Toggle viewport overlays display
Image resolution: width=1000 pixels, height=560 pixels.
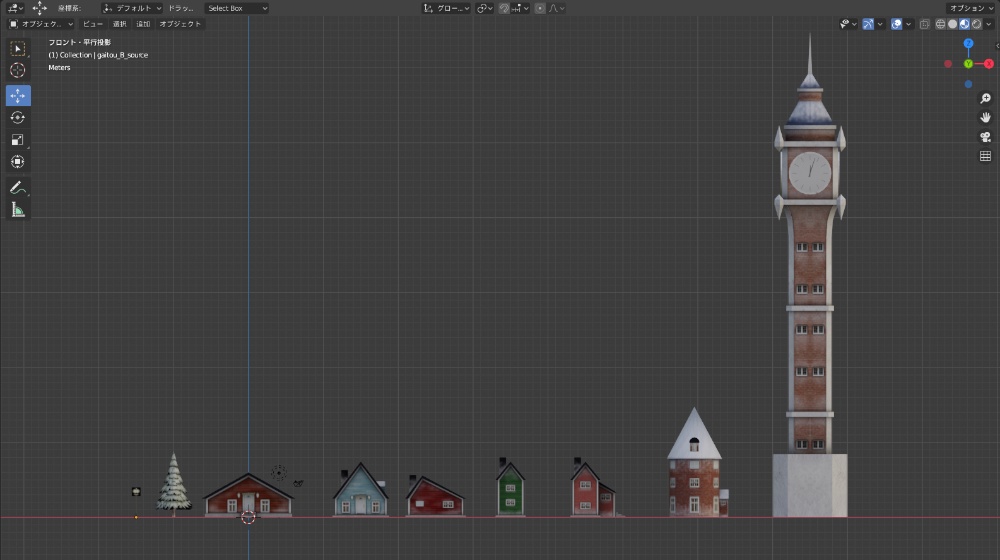click(x=896, y=24)
